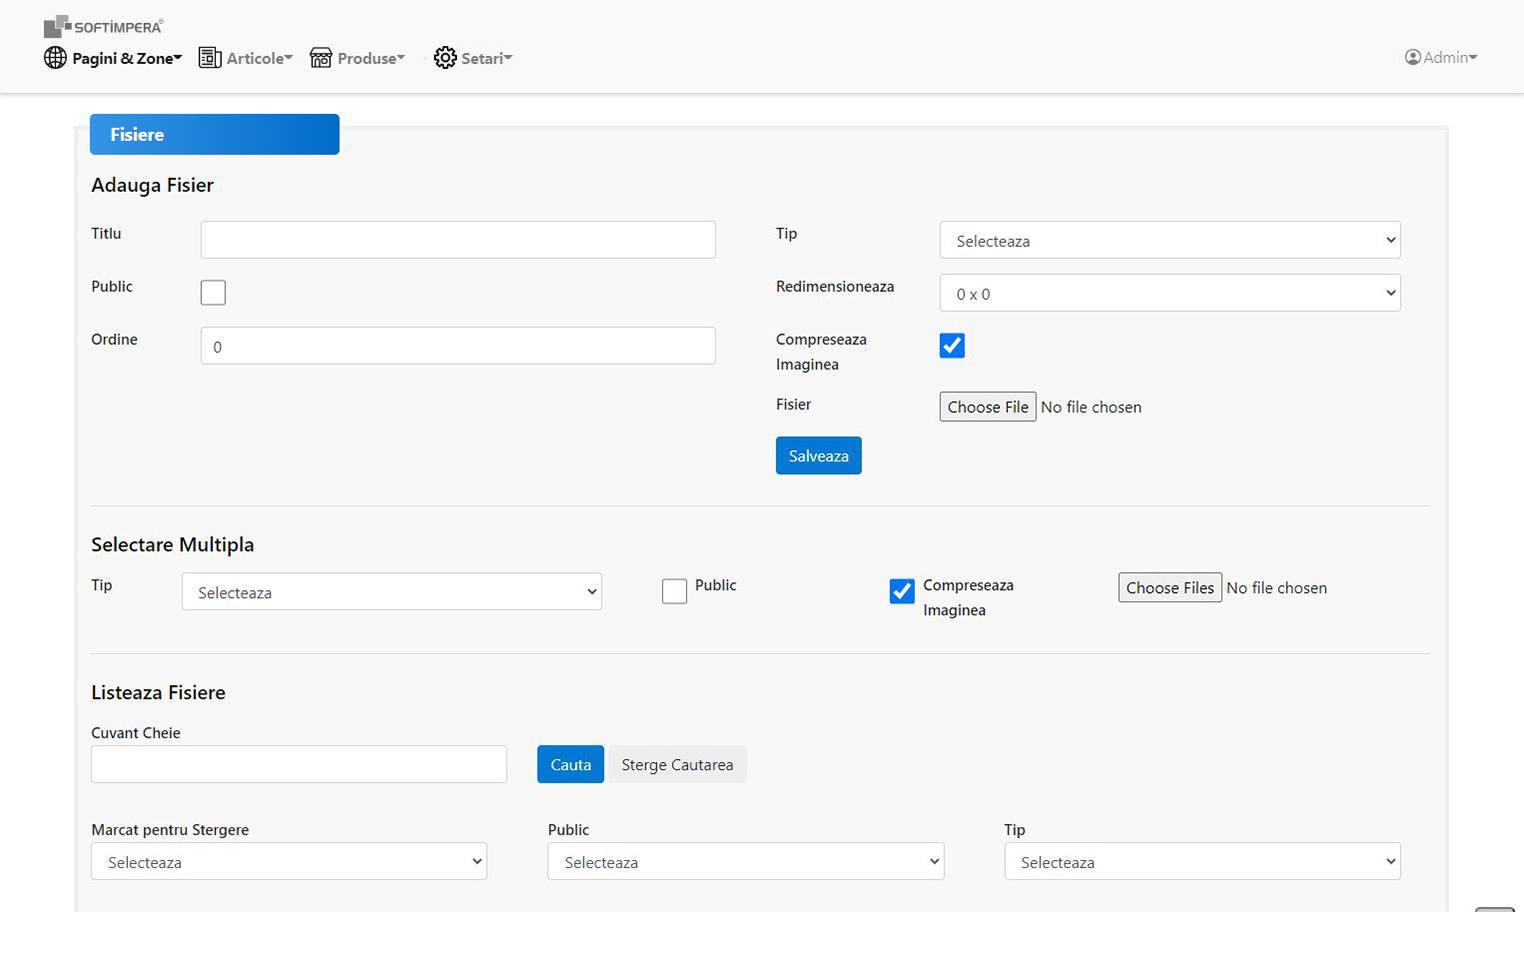The image size is (1524, 966).
Task: Select the Fisiere tab header
Action: (214, 134)
